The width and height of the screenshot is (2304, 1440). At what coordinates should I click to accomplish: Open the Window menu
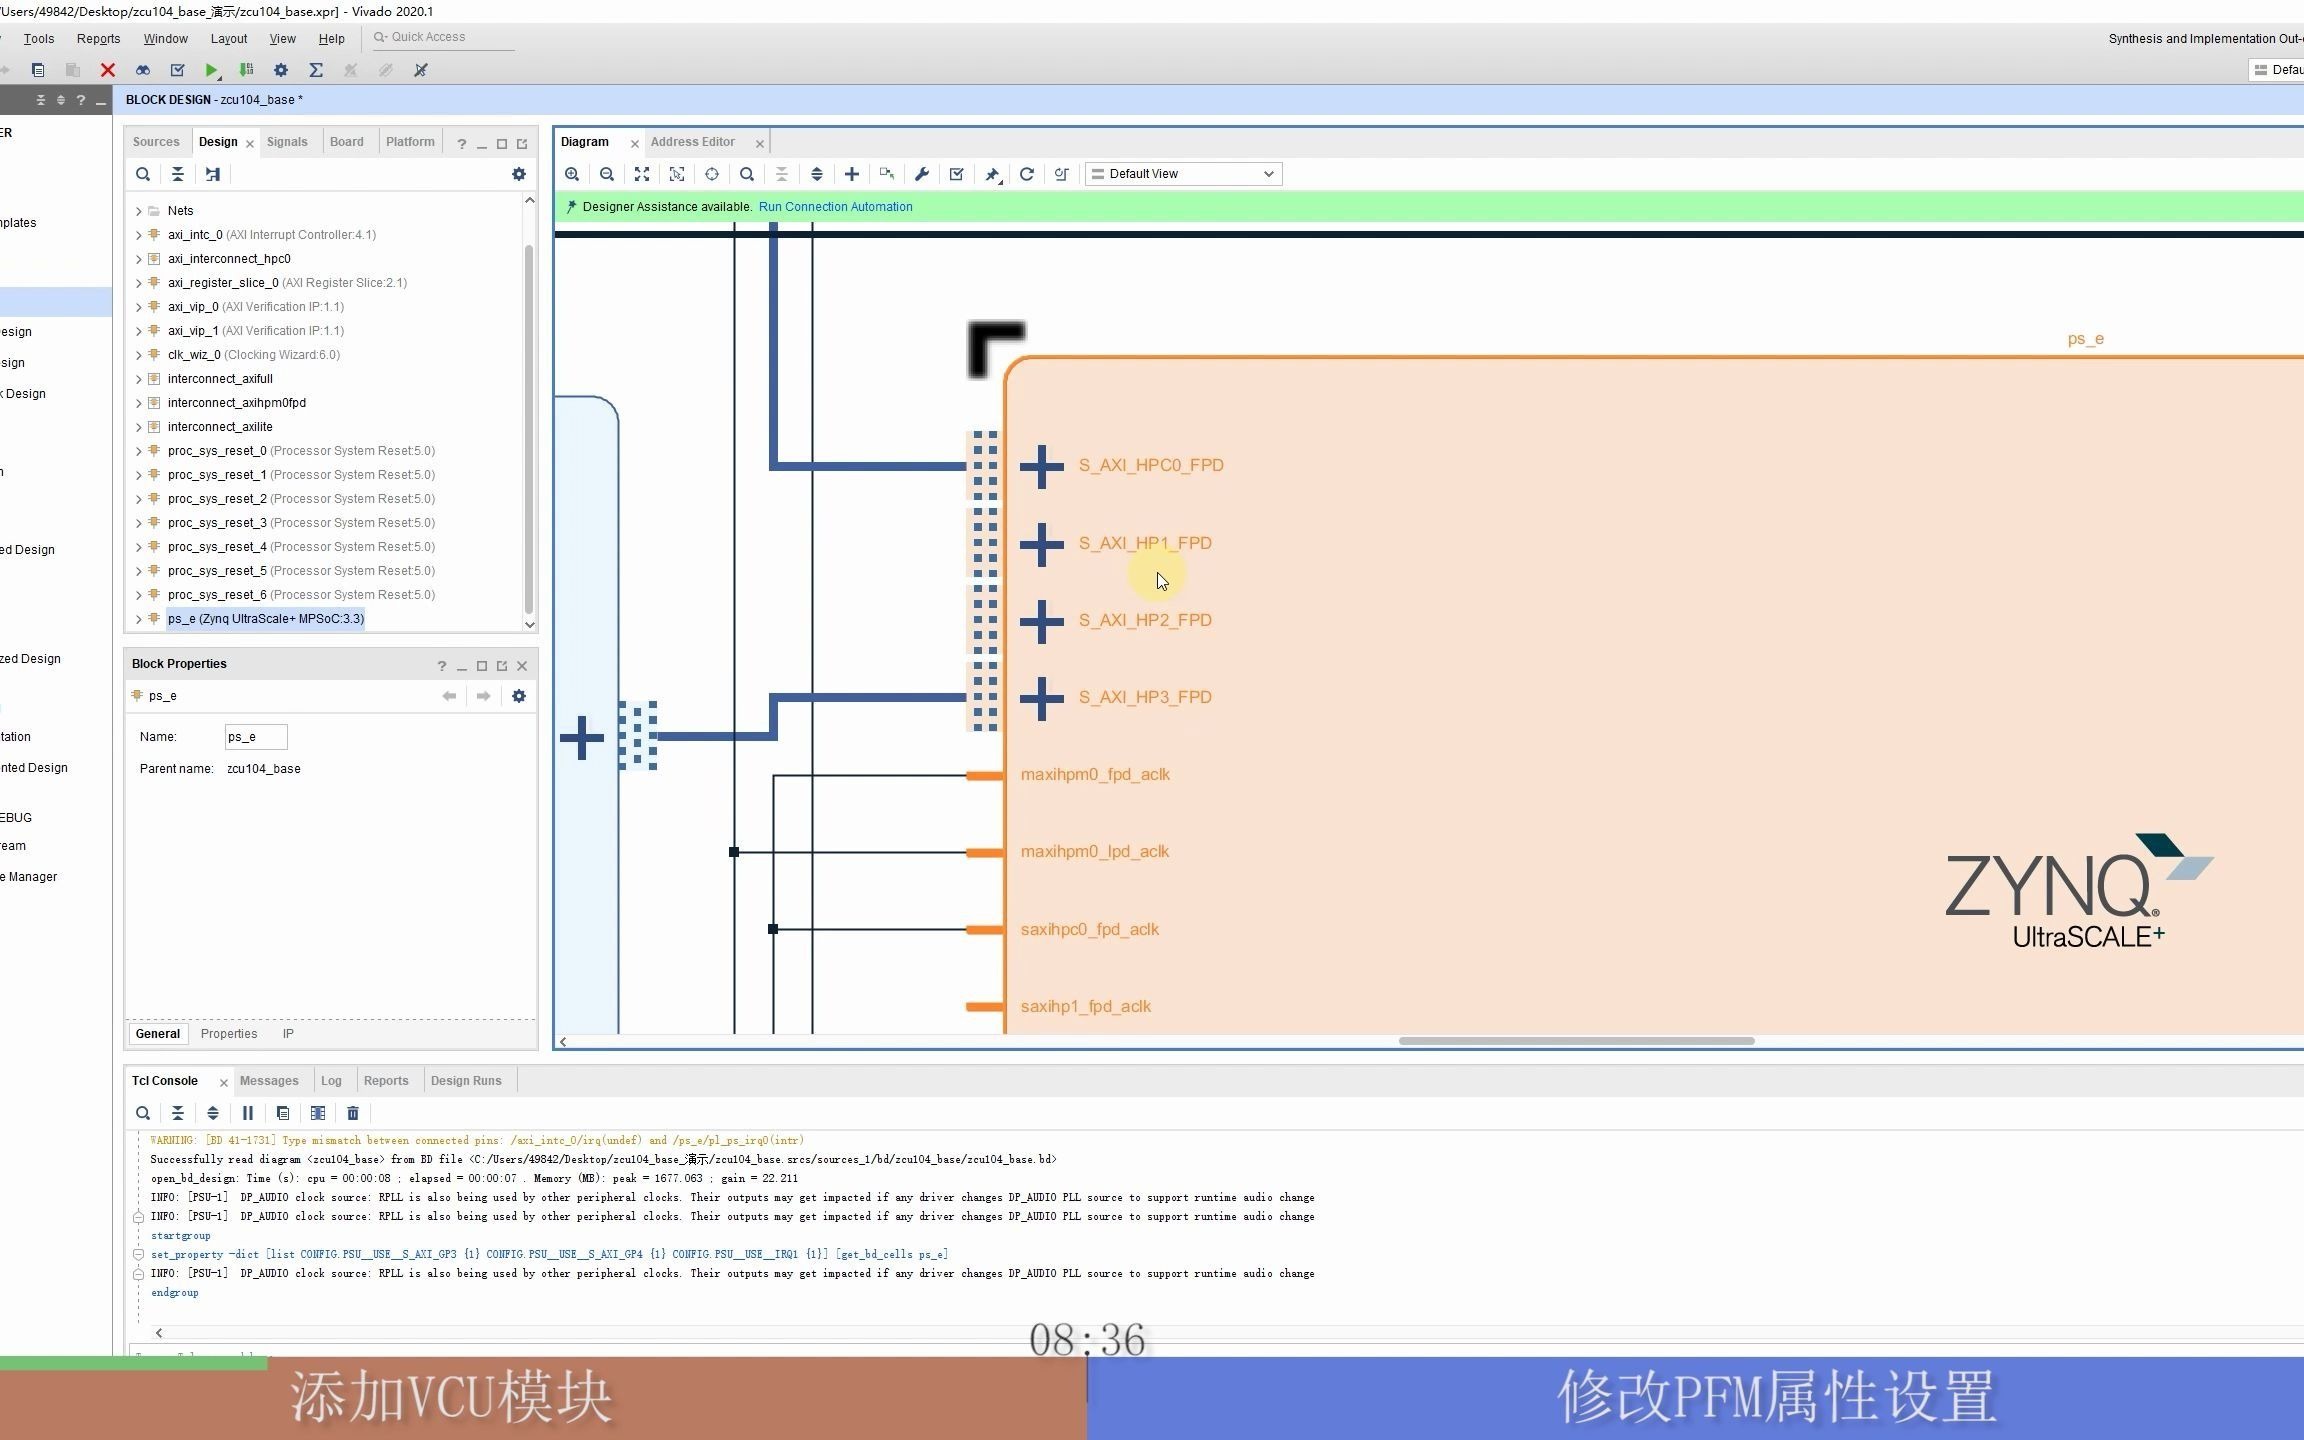click(165, 39)
